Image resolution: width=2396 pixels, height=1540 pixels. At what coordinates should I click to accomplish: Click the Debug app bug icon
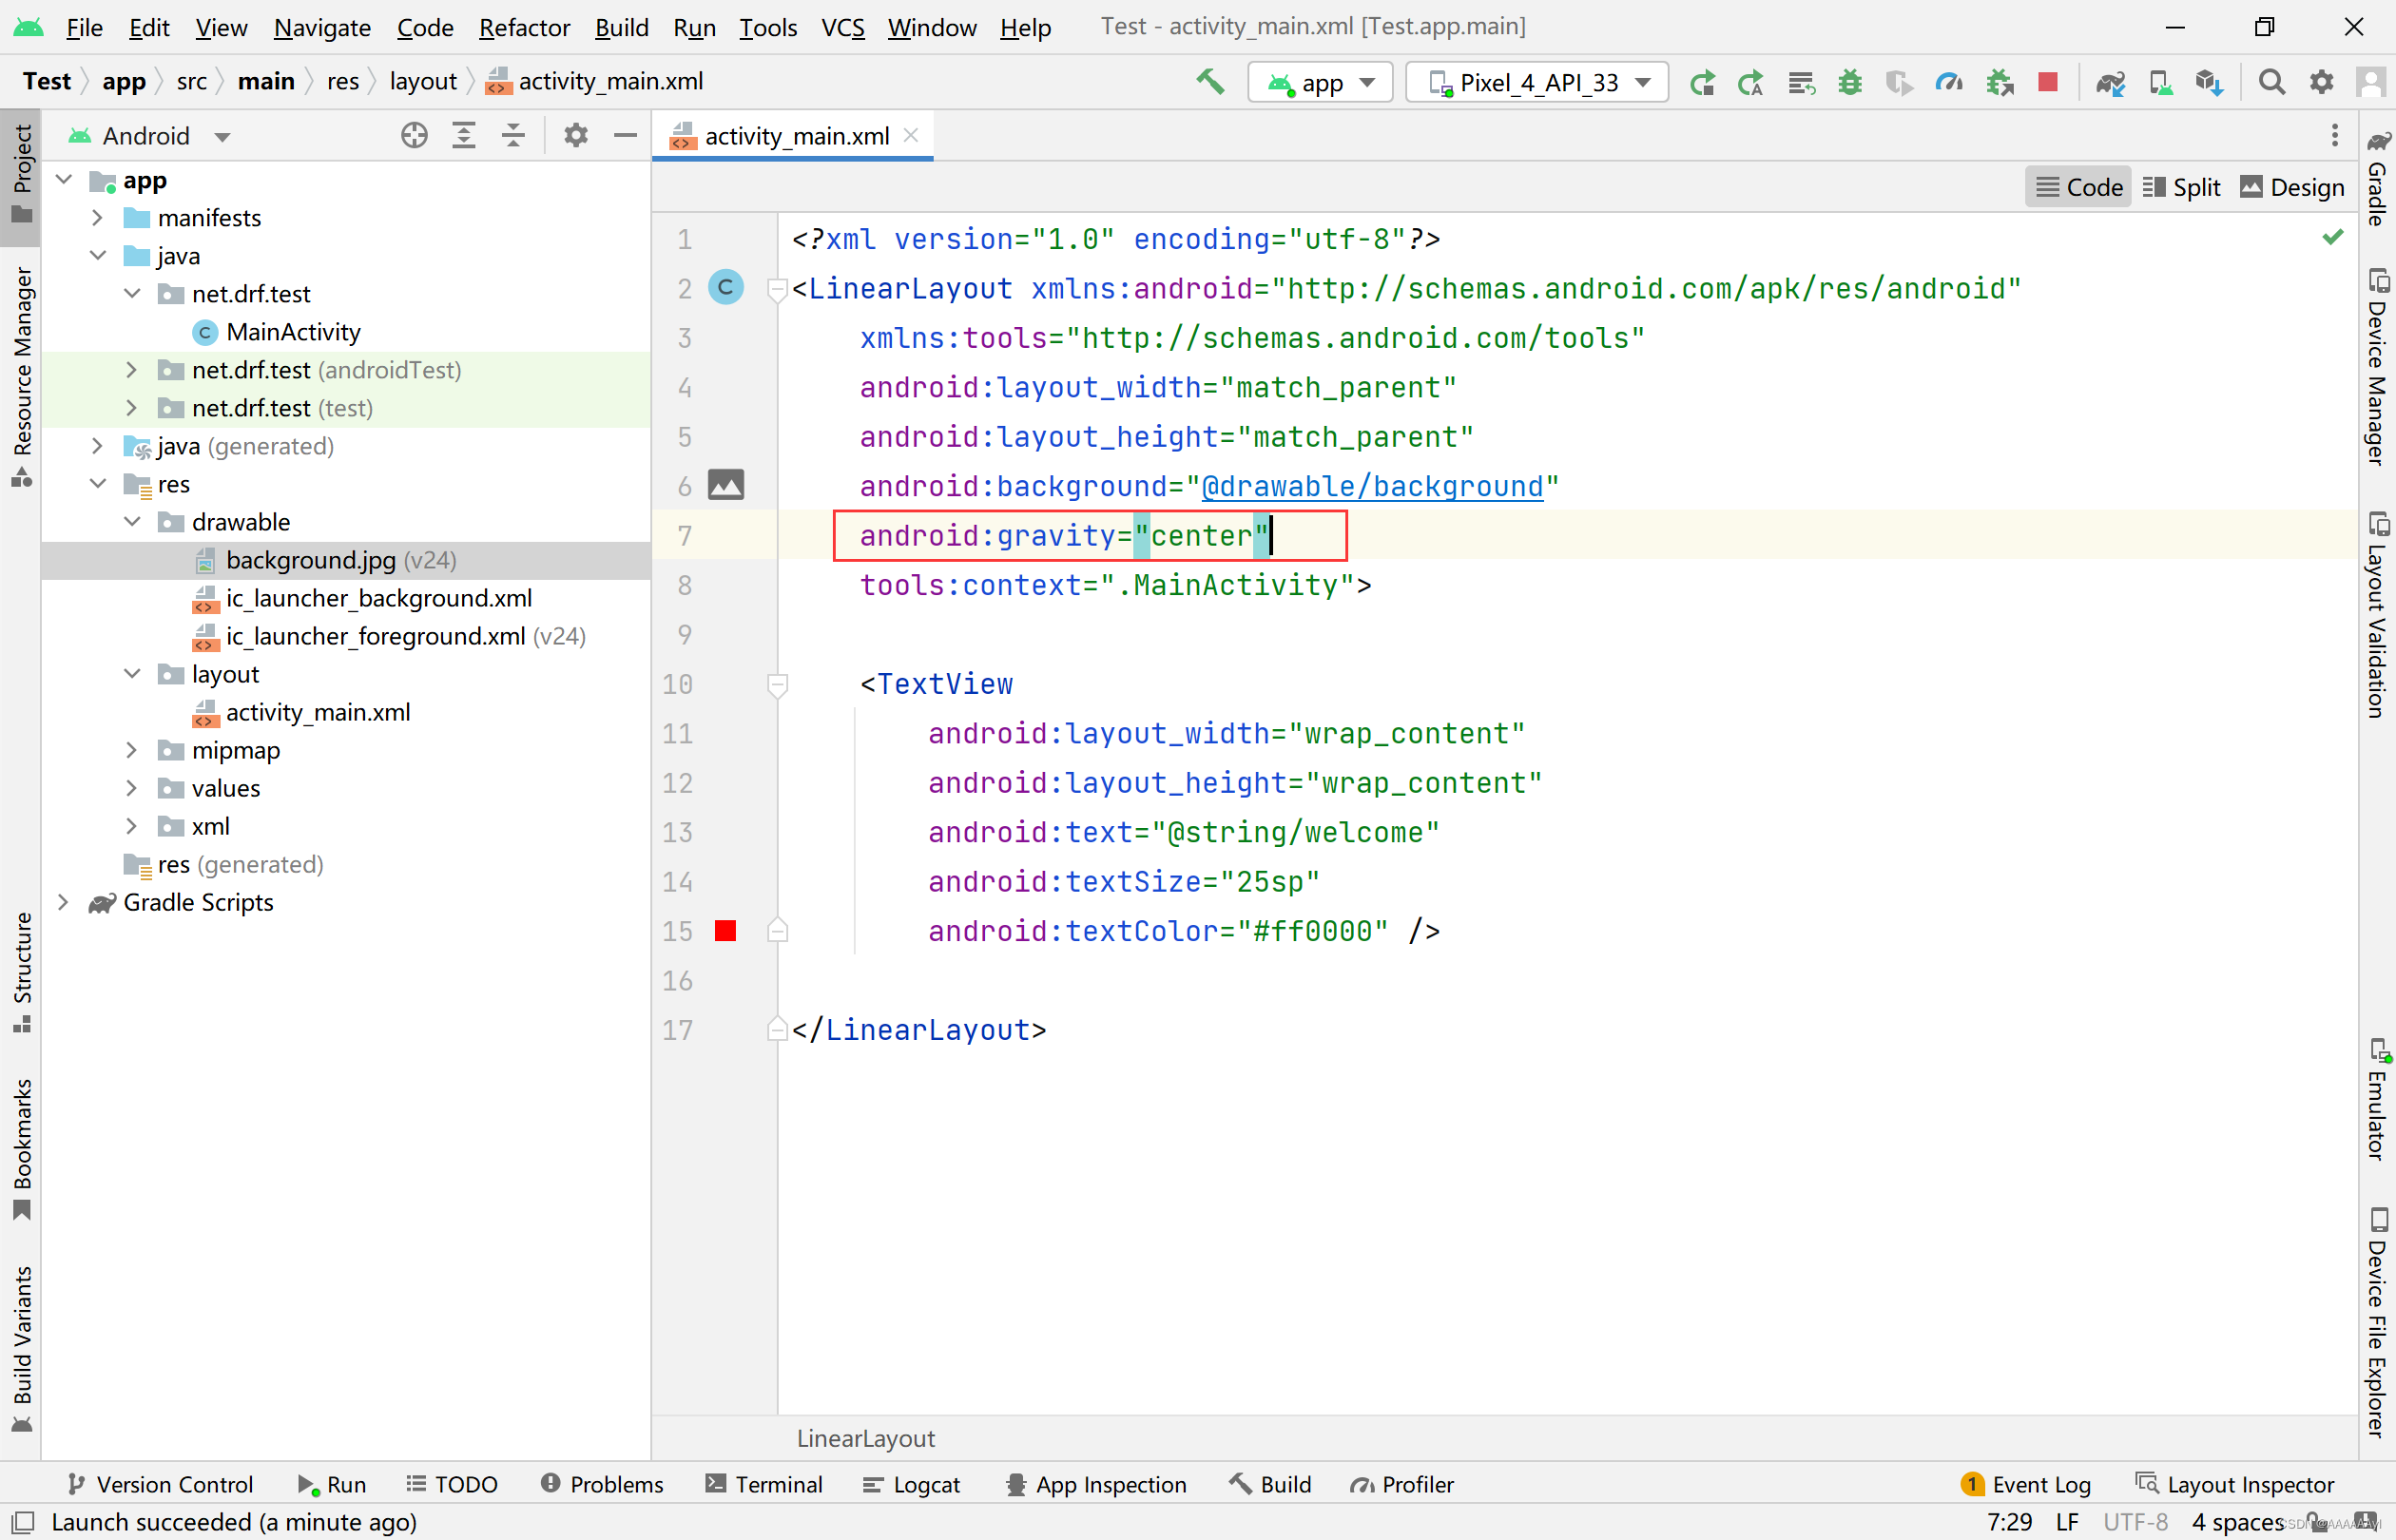[1849, 82]
